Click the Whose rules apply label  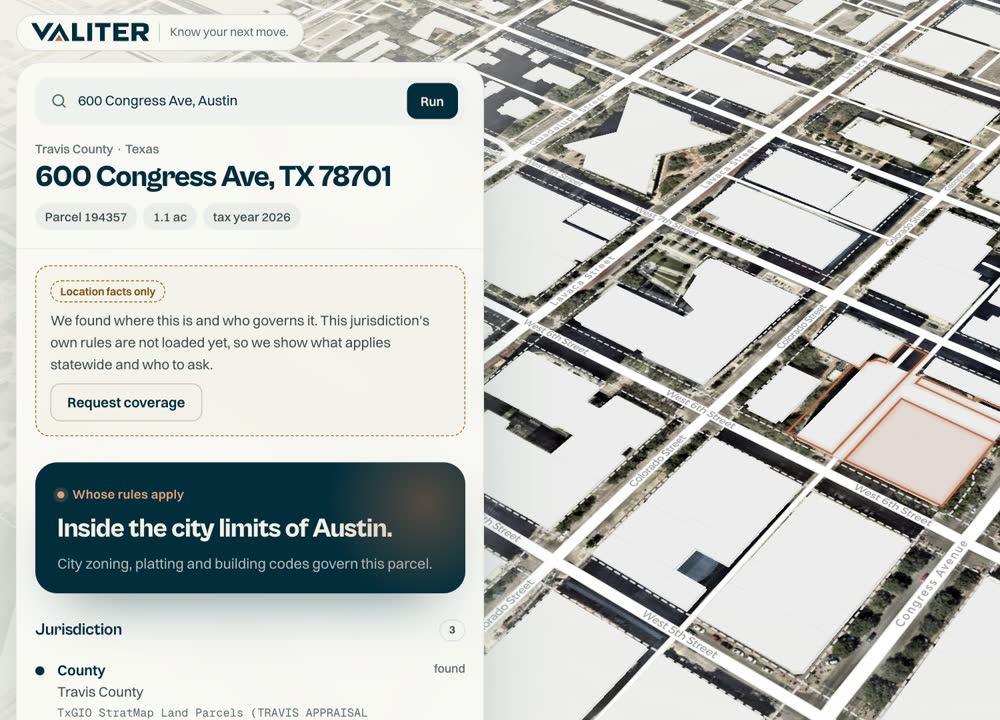128,494
